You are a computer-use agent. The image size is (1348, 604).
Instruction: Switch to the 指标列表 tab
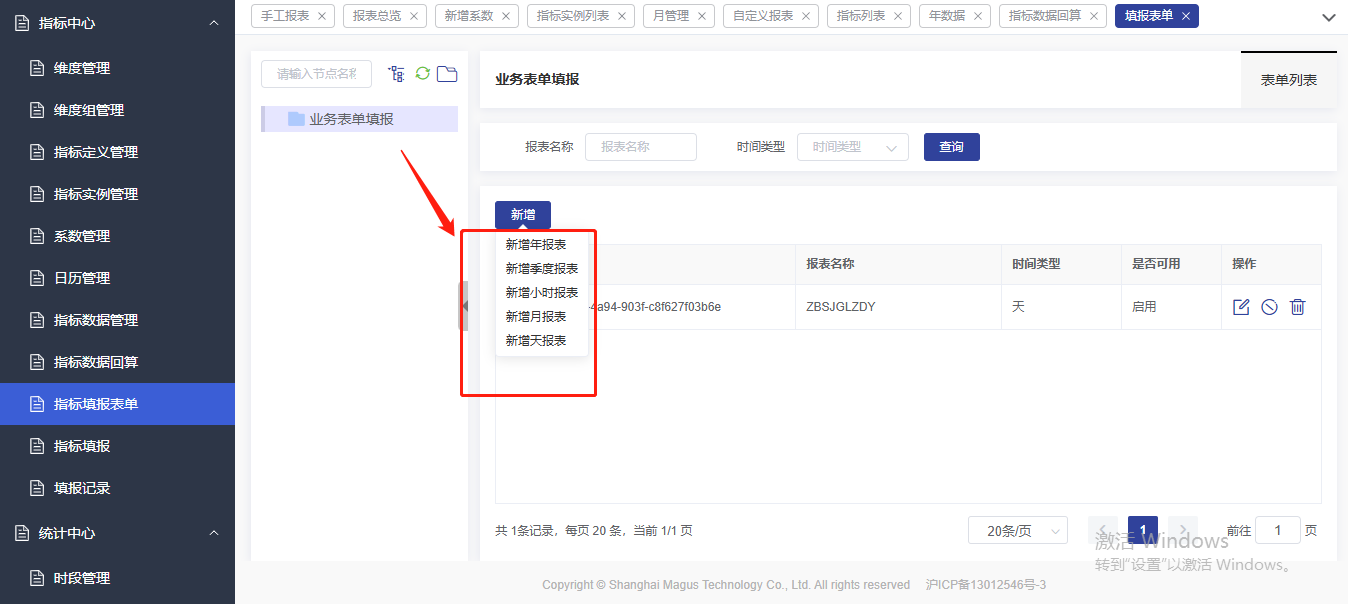click(860, 16)
